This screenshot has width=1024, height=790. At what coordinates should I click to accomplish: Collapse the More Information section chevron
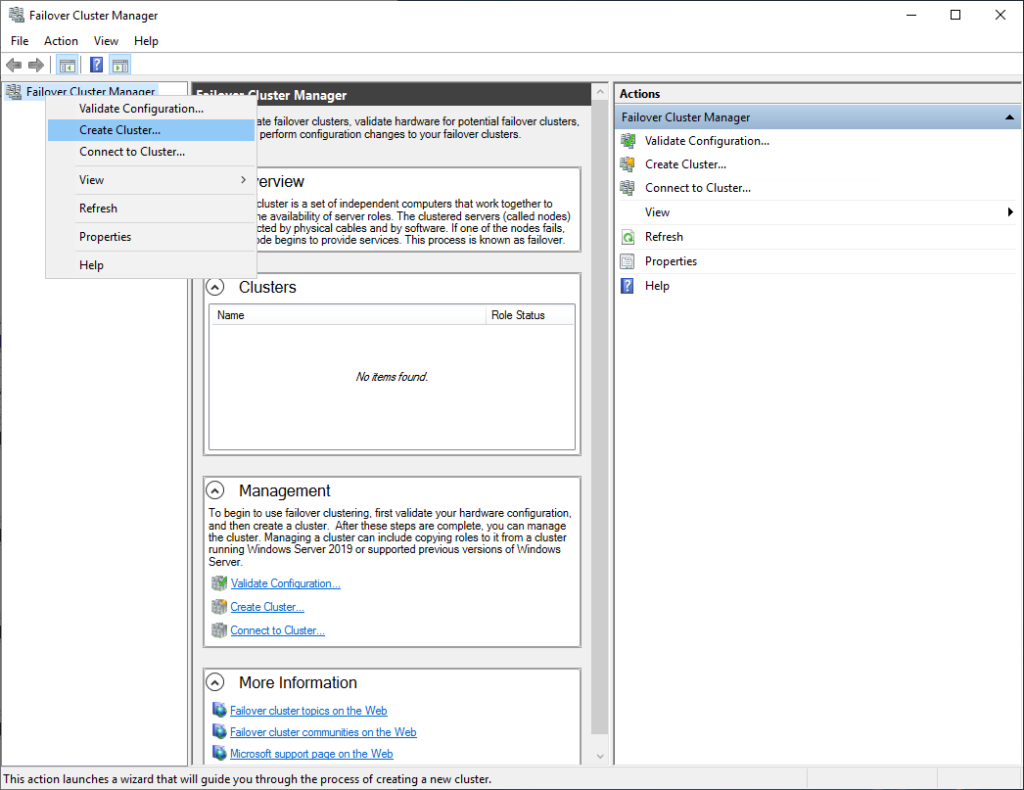[215, 683]
